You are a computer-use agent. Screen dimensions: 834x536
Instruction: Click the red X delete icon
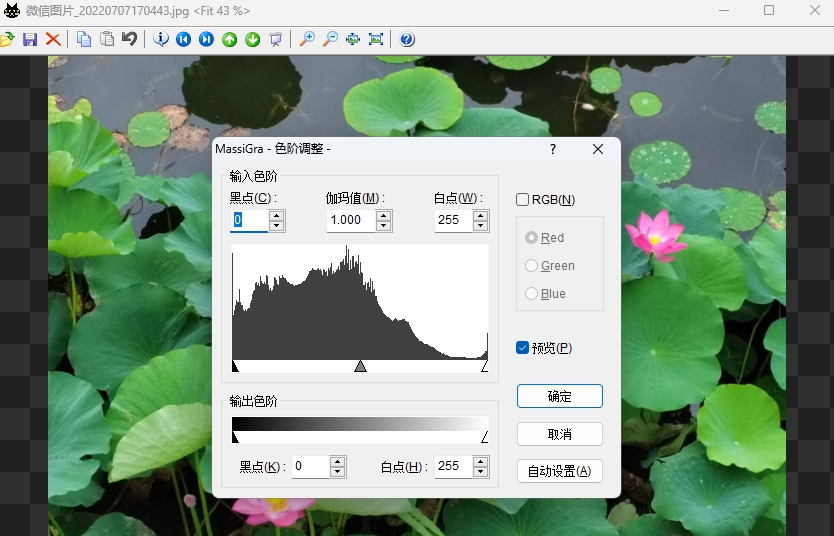[53, 39]
